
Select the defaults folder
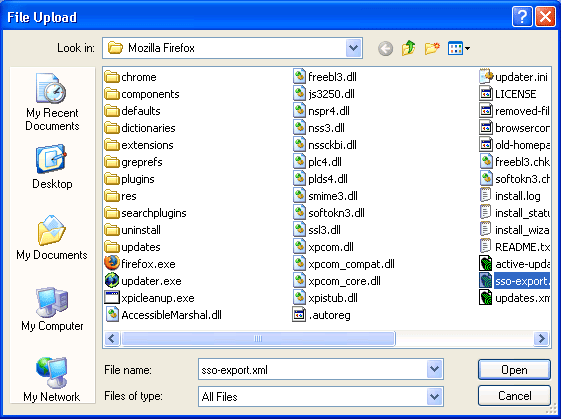[133, 111]
